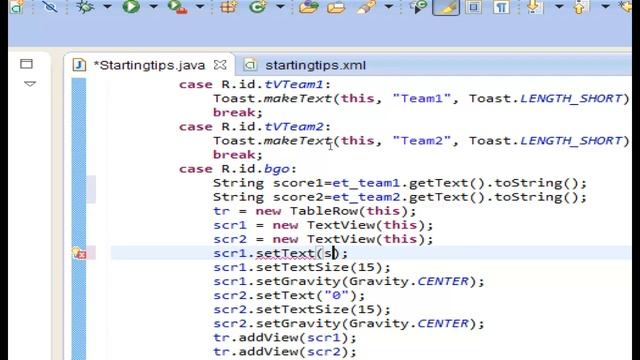
Task: Place cursor in scr1.setText( line
Action: click(x=280, y=253)
